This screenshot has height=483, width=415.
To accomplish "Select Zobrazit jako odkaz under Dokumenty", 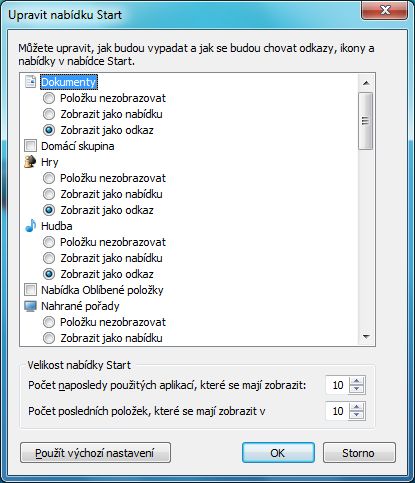I will [49, 130].
